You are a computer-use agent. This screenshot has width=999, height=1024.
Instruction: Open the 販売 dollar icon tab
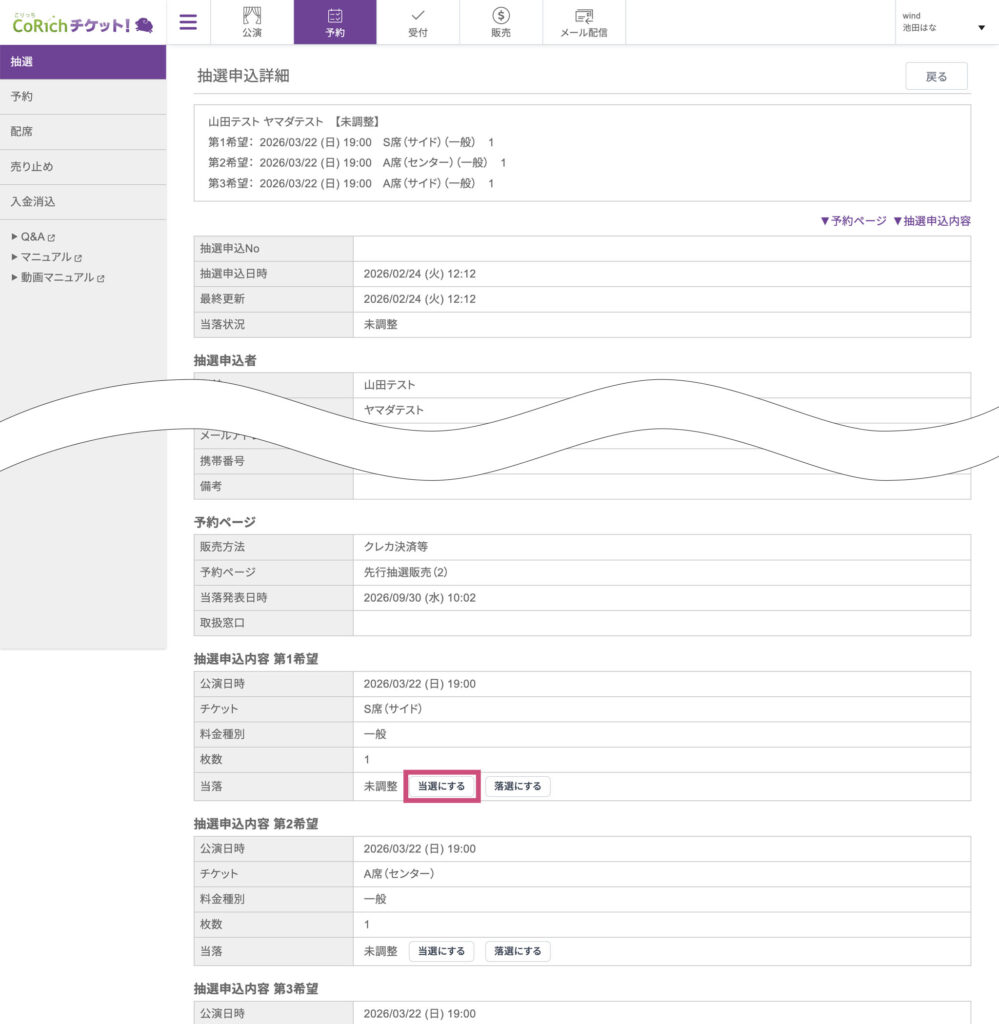(x=501, y=22)
